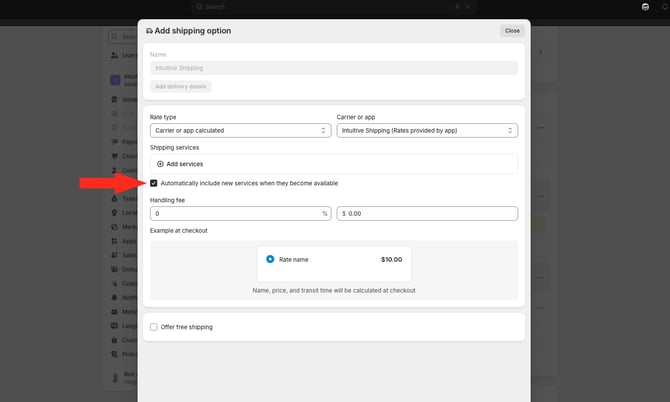
Task: Click the Add delivery details button
Action: 181,86
